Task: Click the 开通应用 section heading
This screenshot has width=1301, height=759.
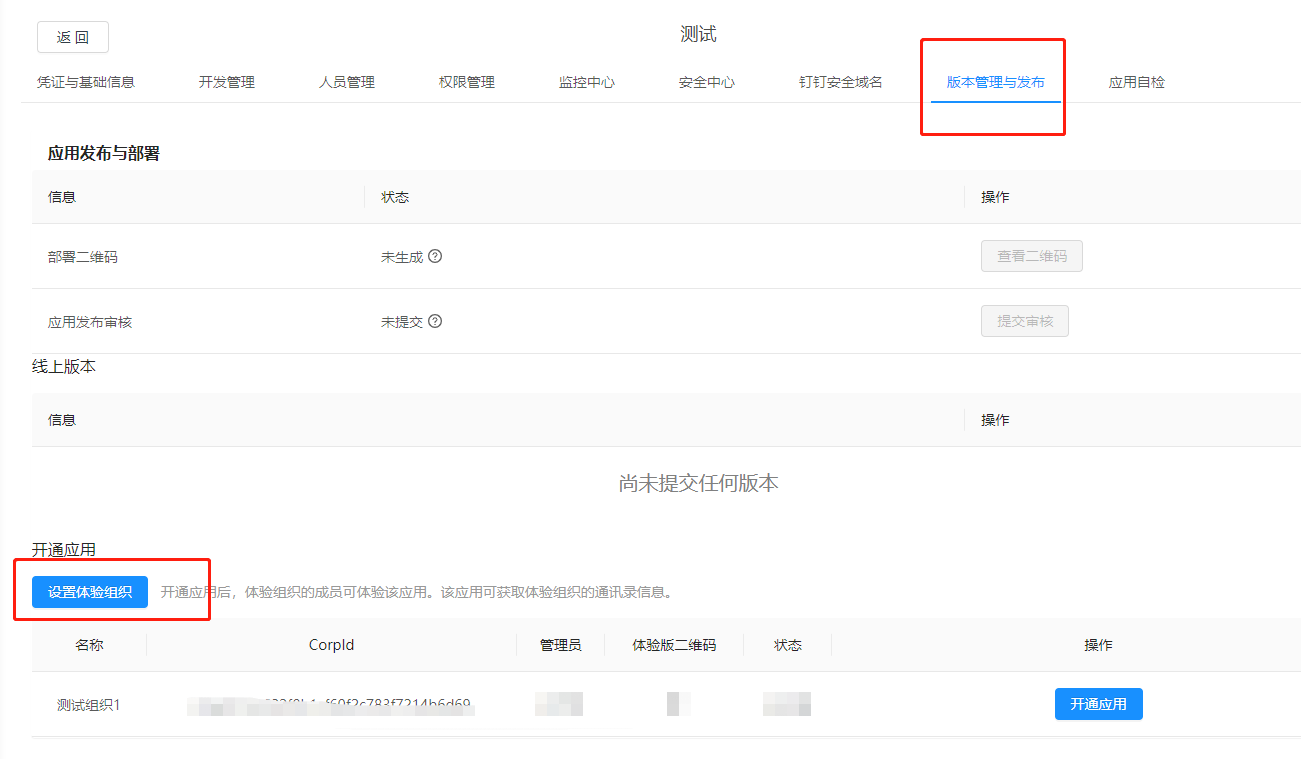Action: (64, 550)
